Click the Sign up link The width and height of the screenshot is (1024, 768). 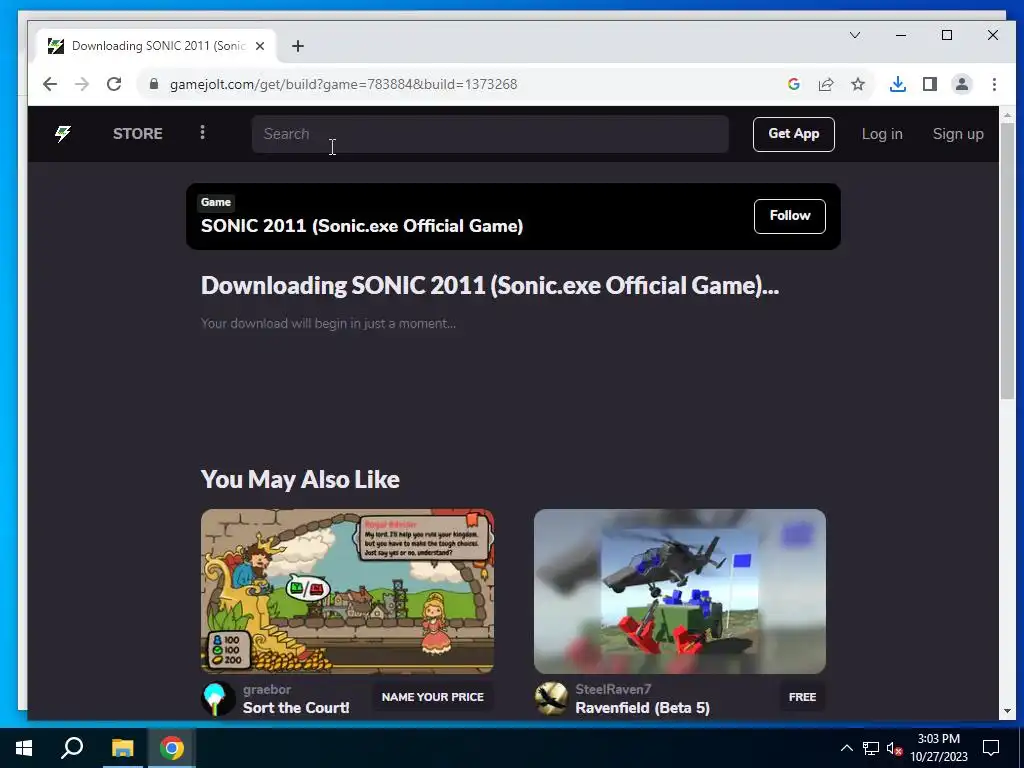tap(958, 134)
